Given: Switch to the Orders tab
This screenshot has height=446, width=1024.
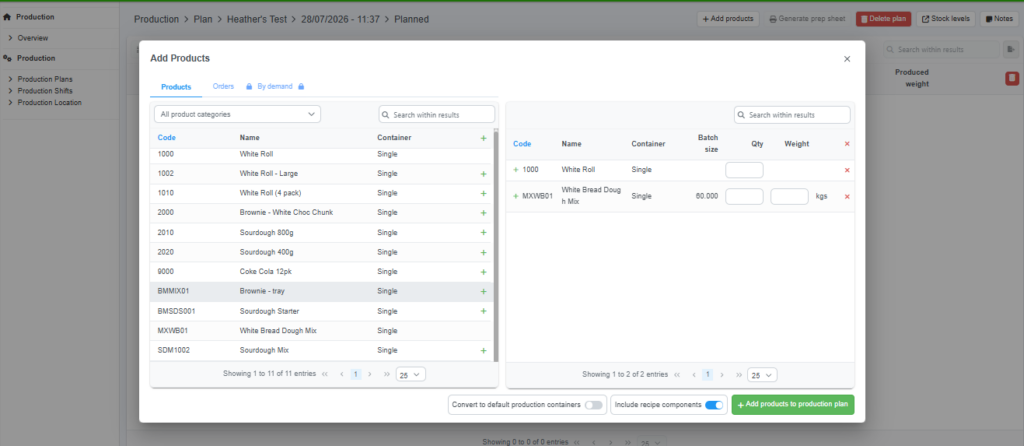Looking at the screenshot, I should [223, 86].
